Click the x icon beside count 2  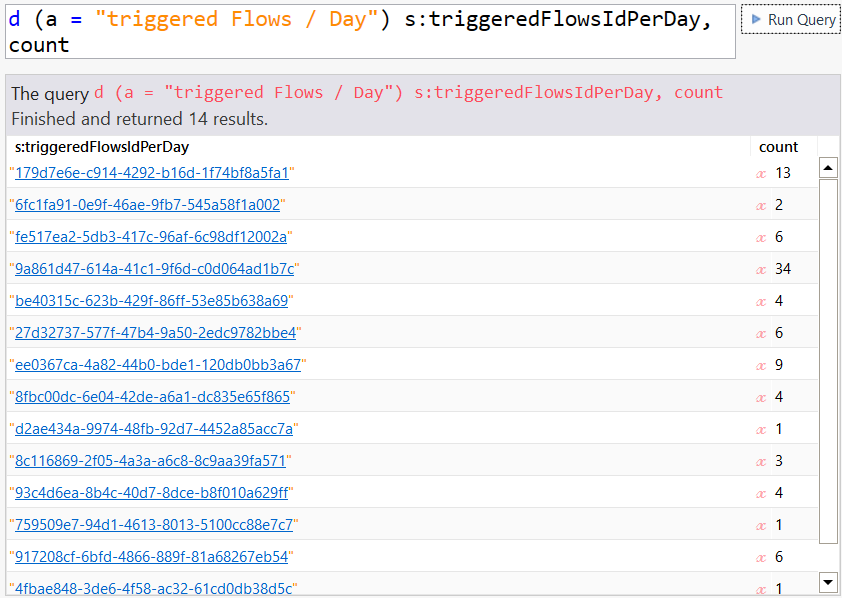(x=761, y=205)
